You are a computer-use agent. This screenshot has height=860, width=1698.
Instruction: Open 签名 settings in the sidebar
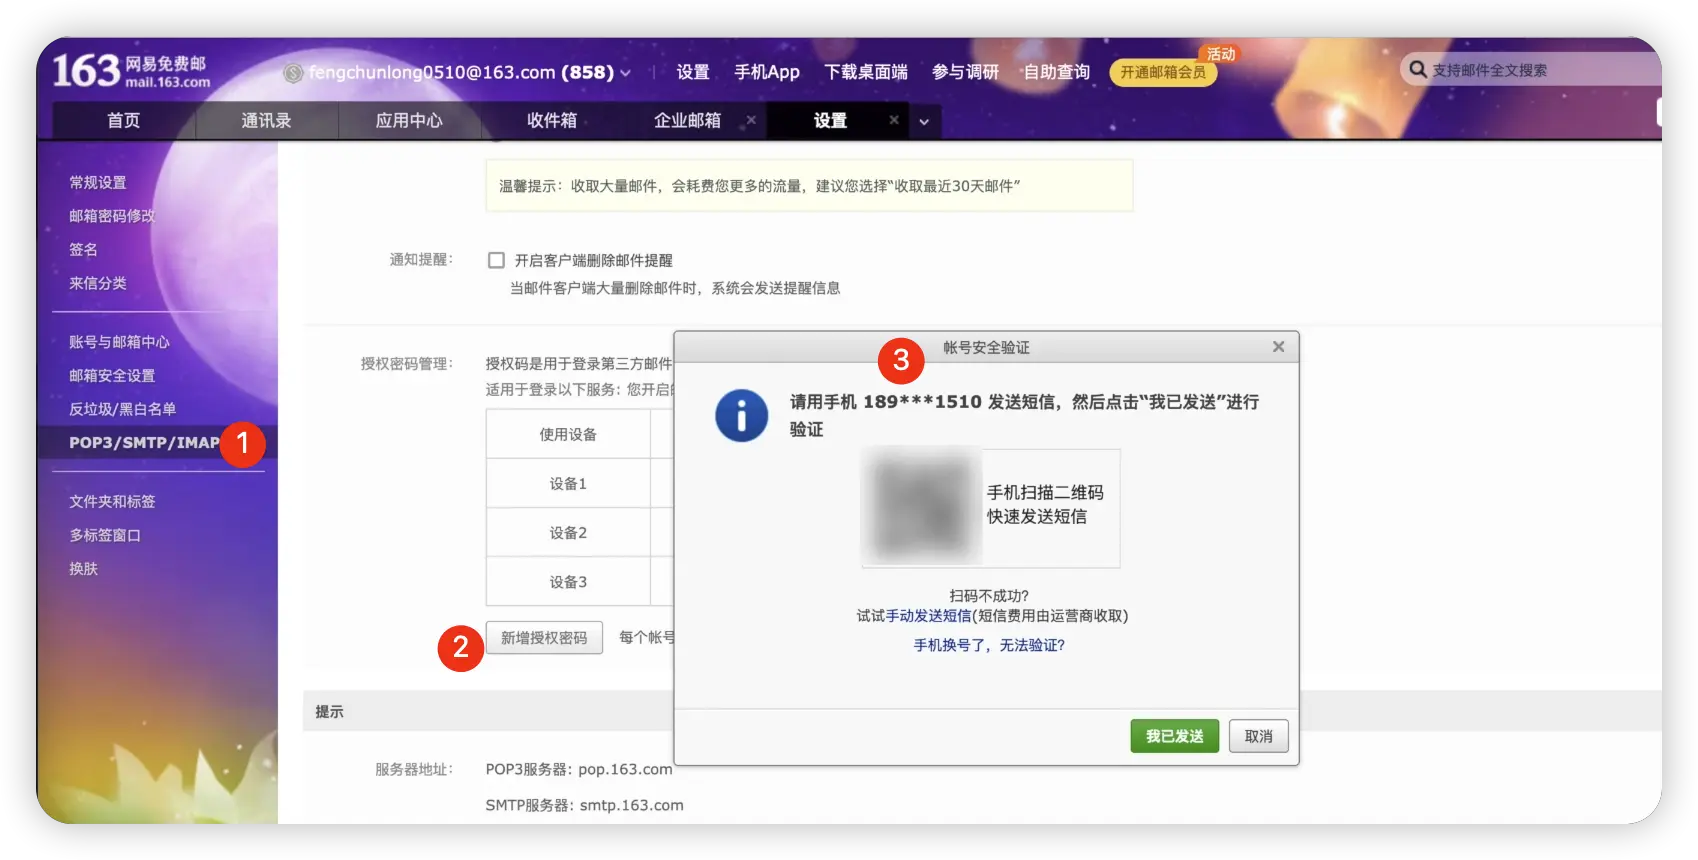(83, 249)
